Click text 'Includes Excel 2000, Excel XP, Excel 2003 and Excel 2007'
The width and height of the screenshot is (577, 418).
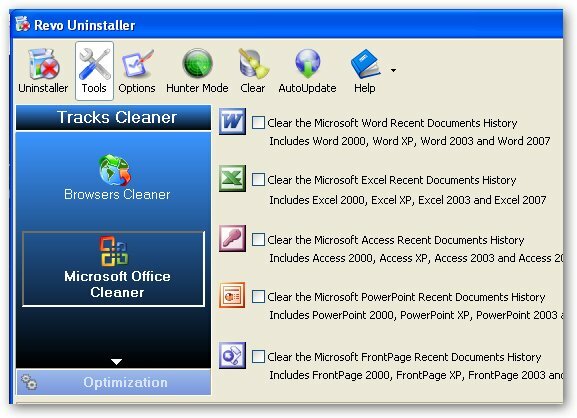click(407, 200)
